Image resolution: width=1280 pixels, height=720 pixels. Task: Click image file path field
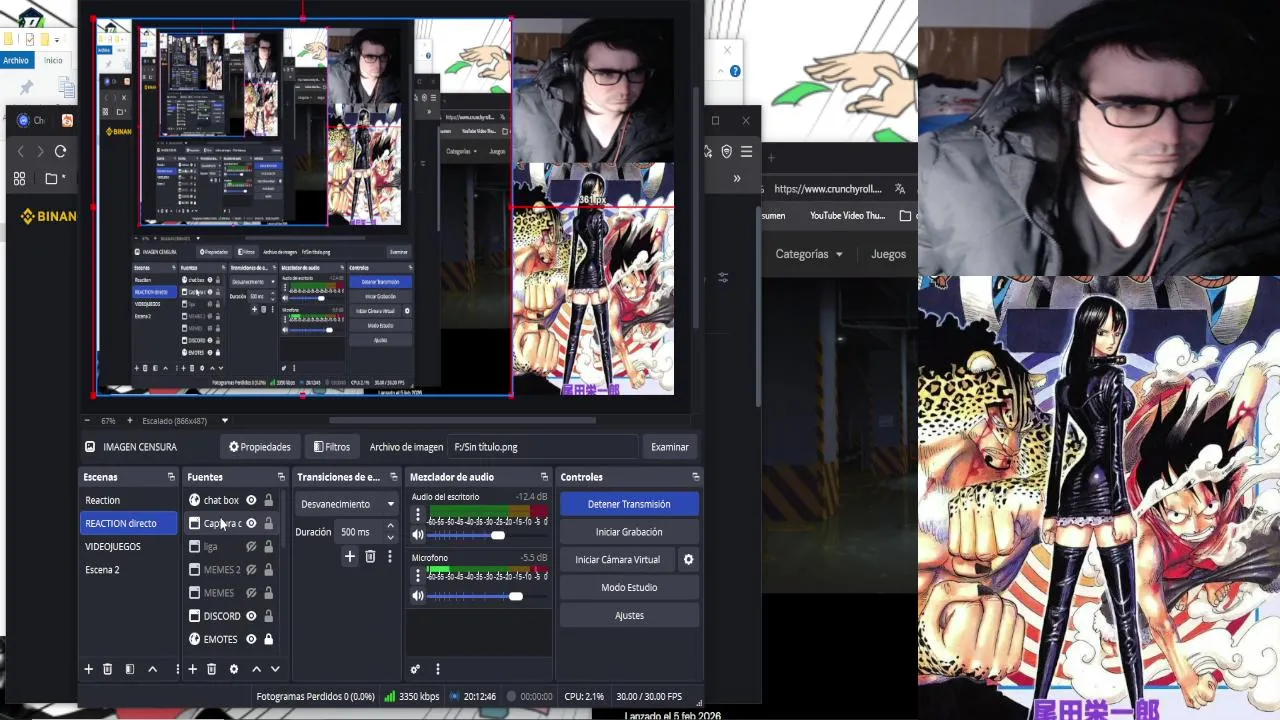pos(544,447)
